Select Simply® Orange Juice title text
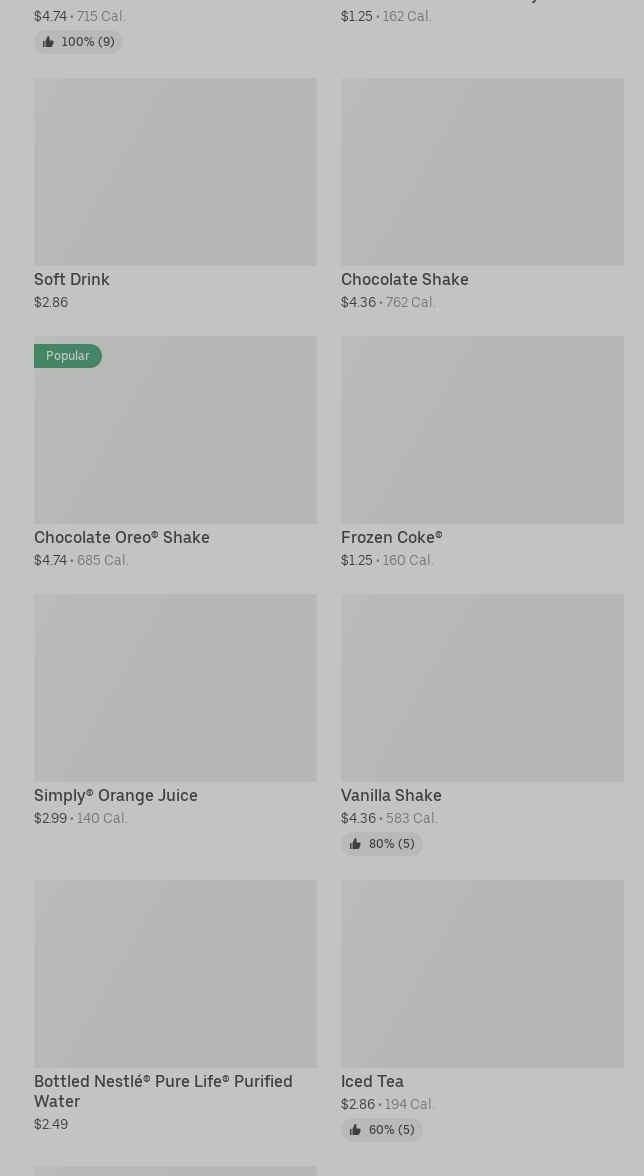 116,796
